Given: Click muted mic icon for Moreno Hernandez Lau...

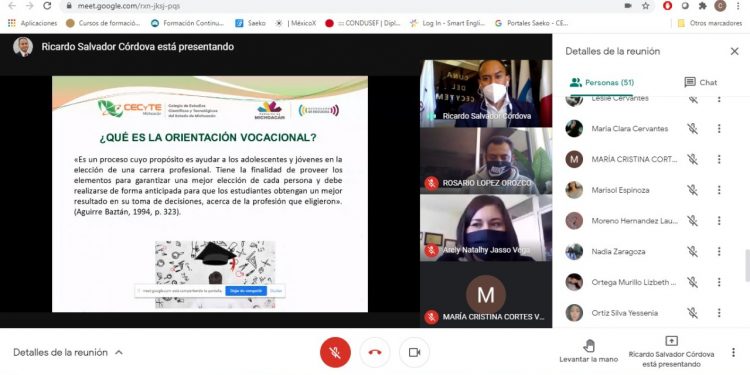Looking at the screenshot, I should (x=692, y=221).
